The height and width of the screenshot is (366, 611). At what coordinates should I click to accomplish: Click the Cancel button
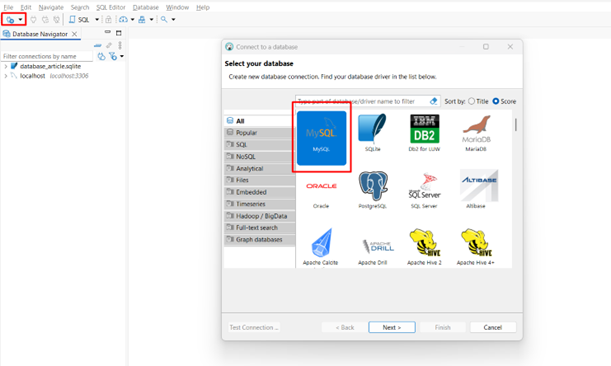pos(493,327)
